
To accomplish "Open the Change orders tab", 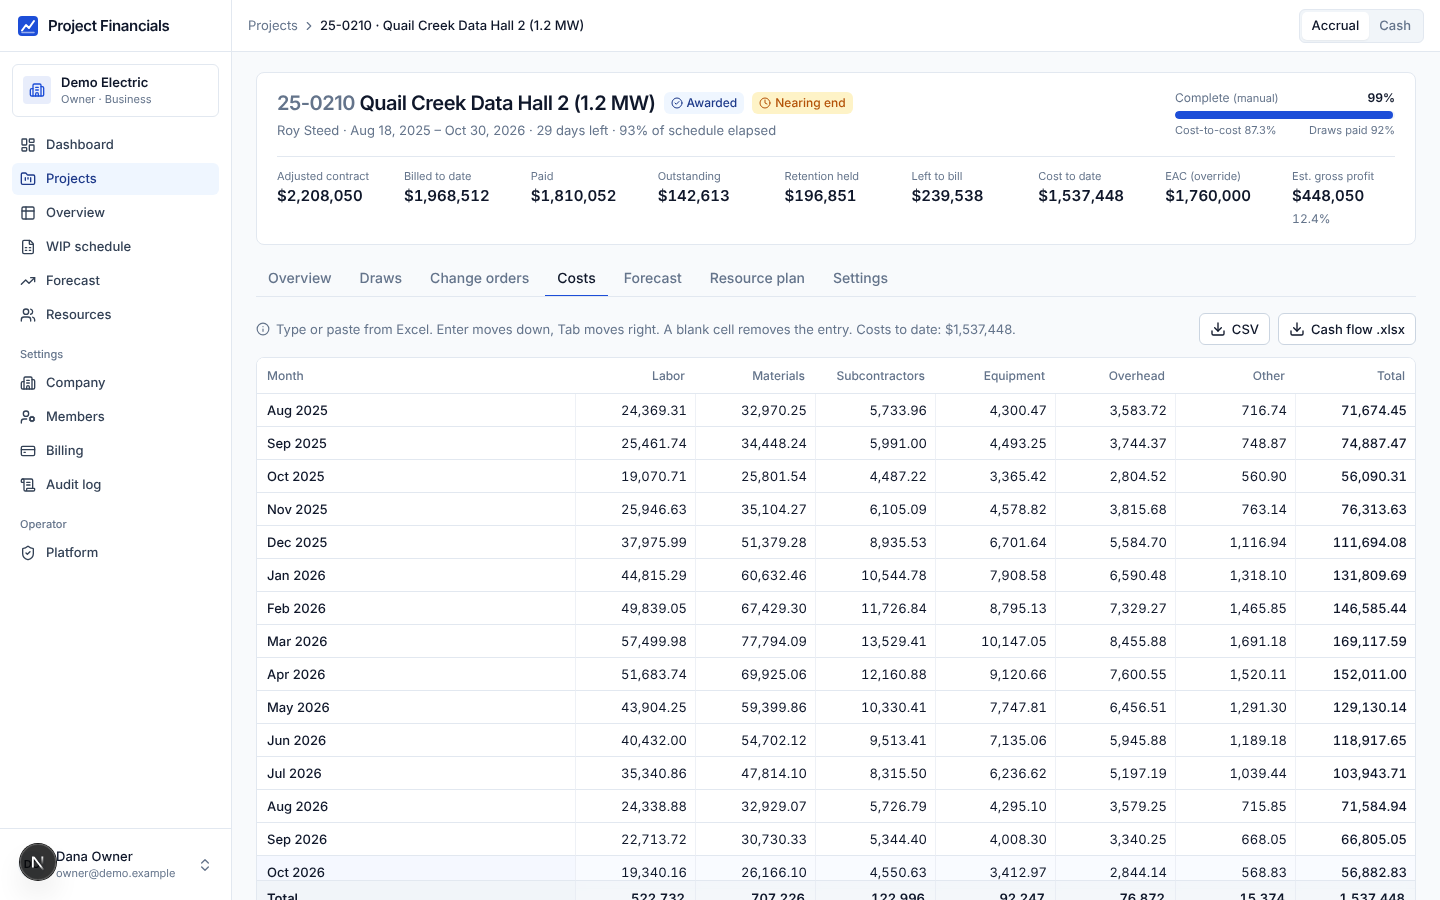I will point(479,278).
